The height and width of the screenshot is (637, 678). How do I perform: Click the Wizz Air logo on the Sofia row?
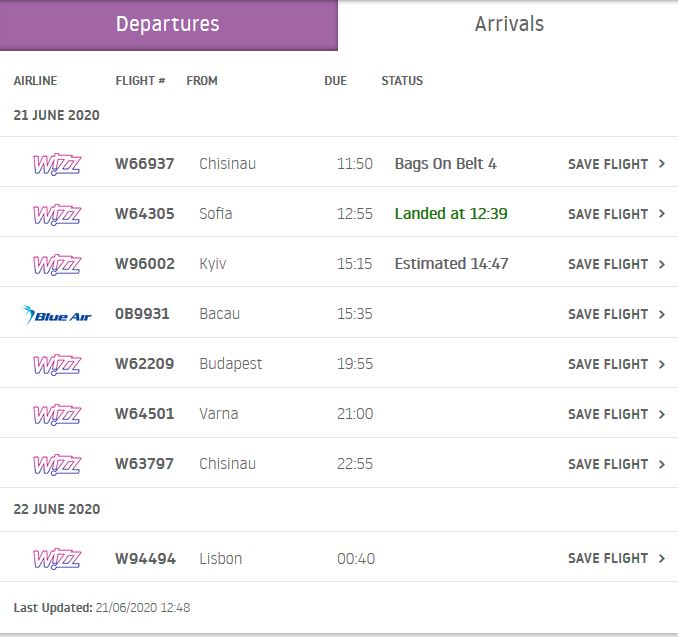point(57,214)
